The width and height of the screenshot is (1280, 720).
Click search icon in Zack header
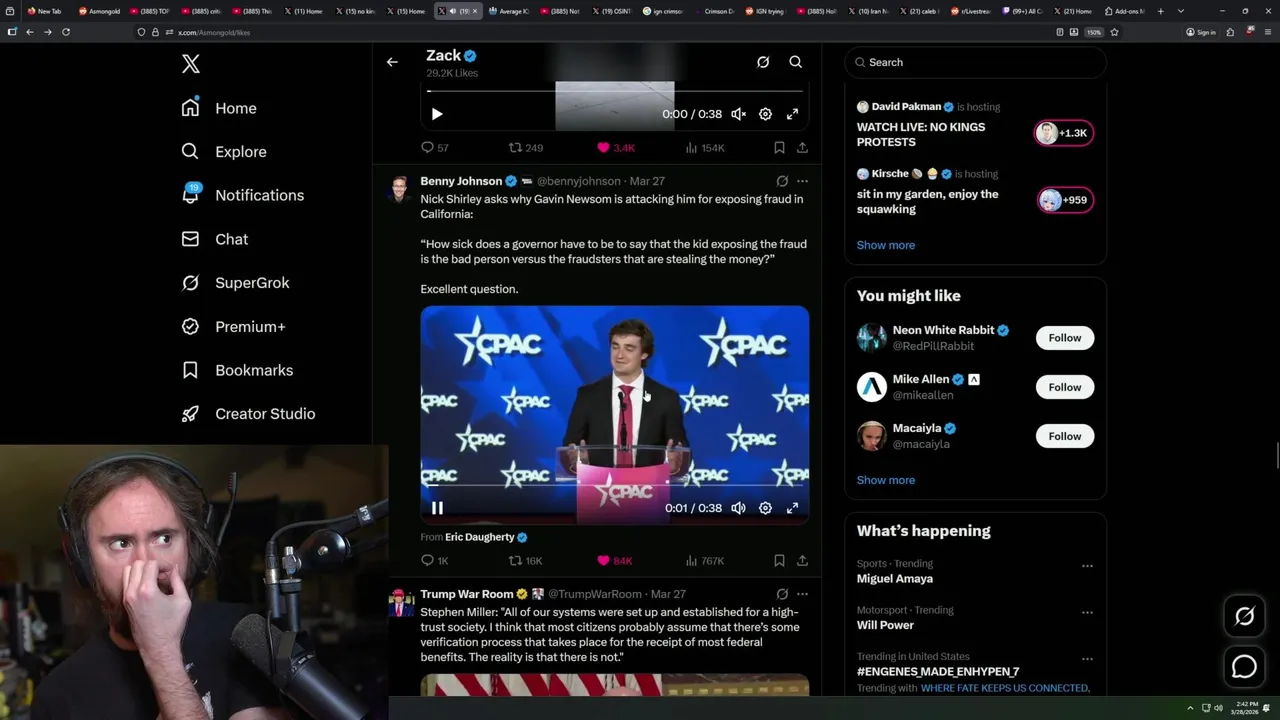[x=796, y=62]
